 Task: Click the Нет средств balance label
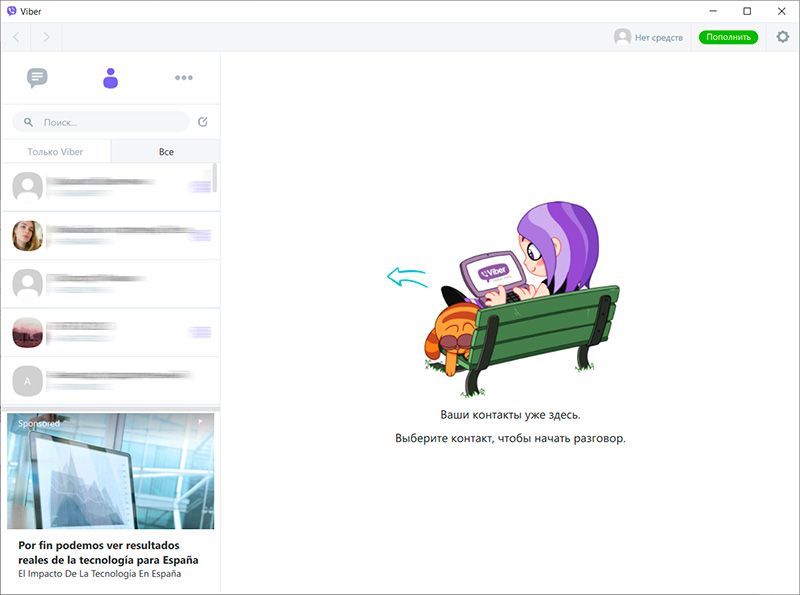coord(659,38)
